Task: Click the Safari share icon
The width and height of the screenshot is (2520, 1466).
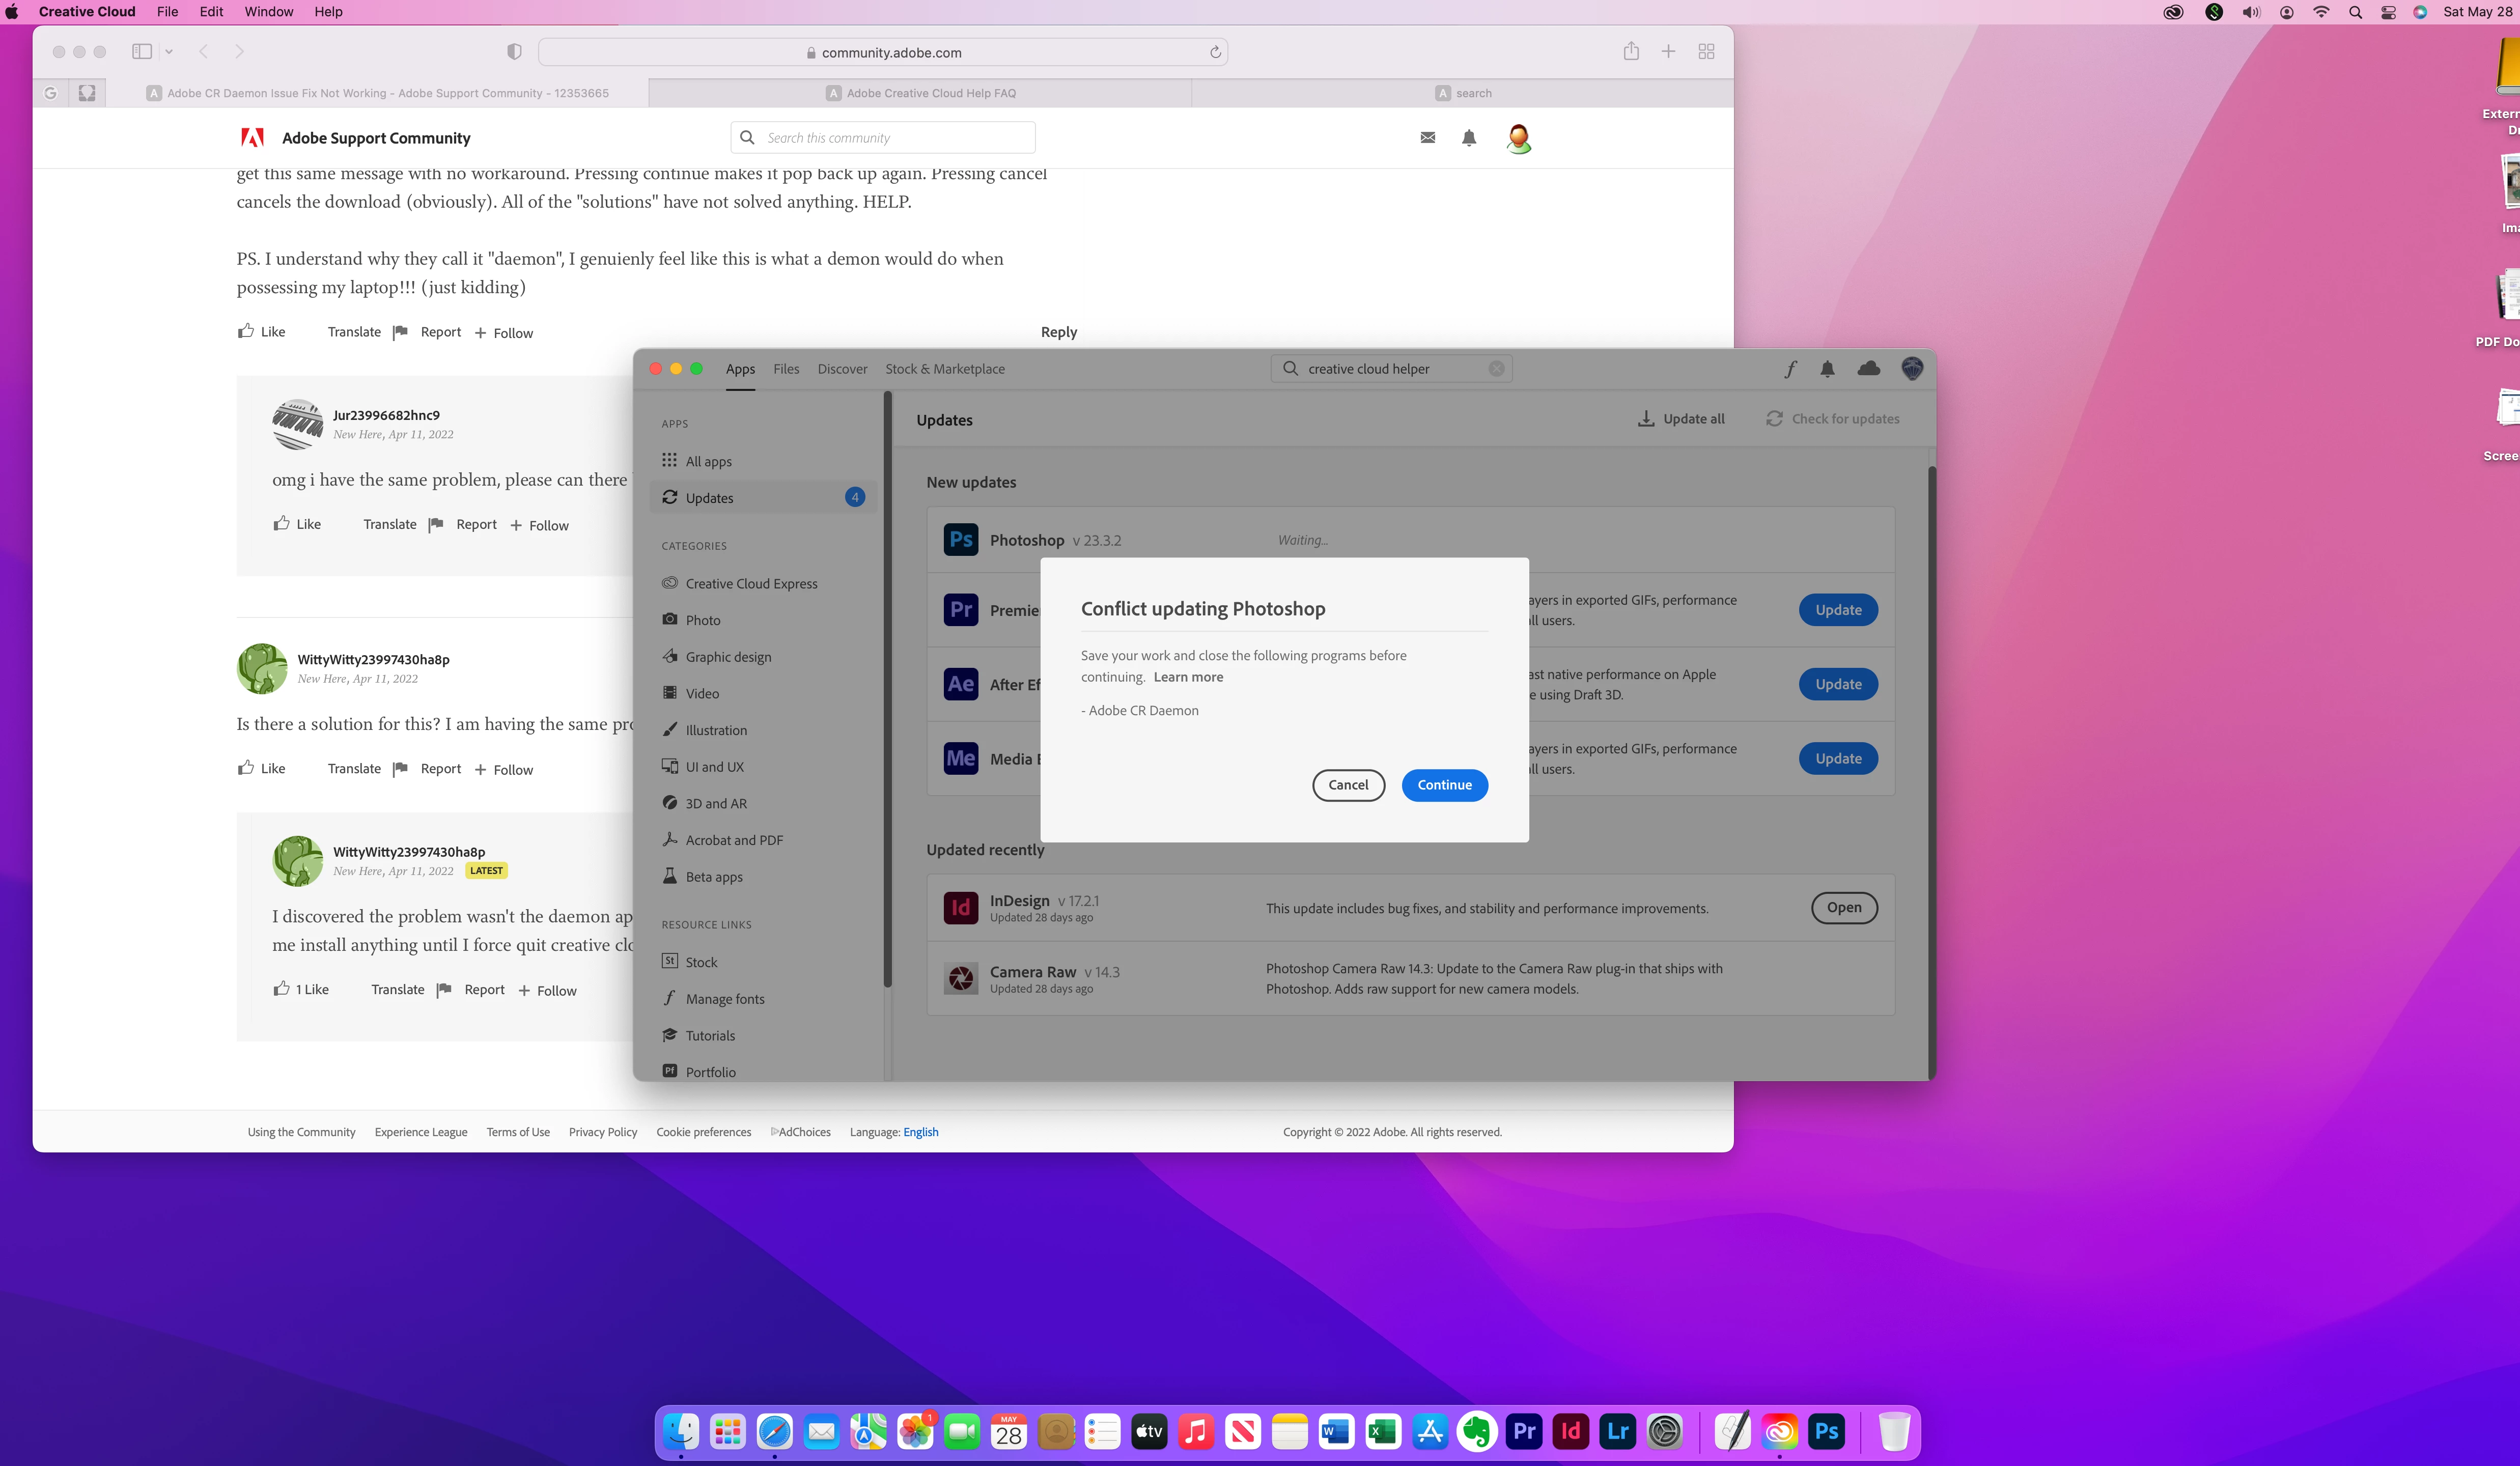Action: coord(1631,52)
